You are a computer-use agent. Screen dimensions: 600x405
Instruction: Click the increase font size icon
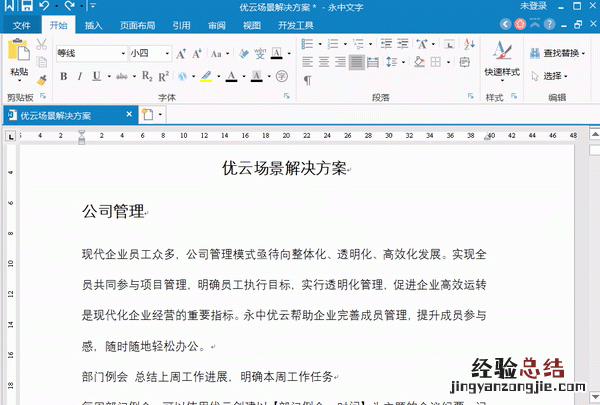coord(182,53)
